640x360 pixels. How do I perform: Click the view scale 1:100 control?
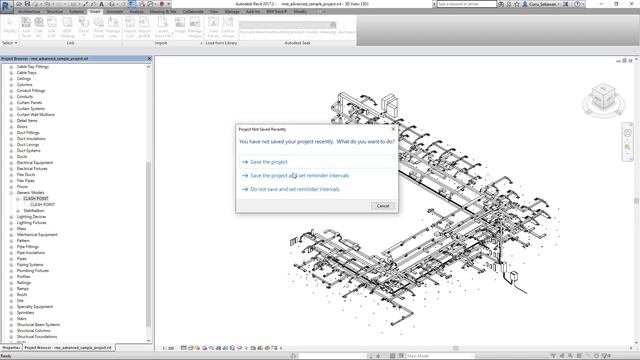click(168, 348)
